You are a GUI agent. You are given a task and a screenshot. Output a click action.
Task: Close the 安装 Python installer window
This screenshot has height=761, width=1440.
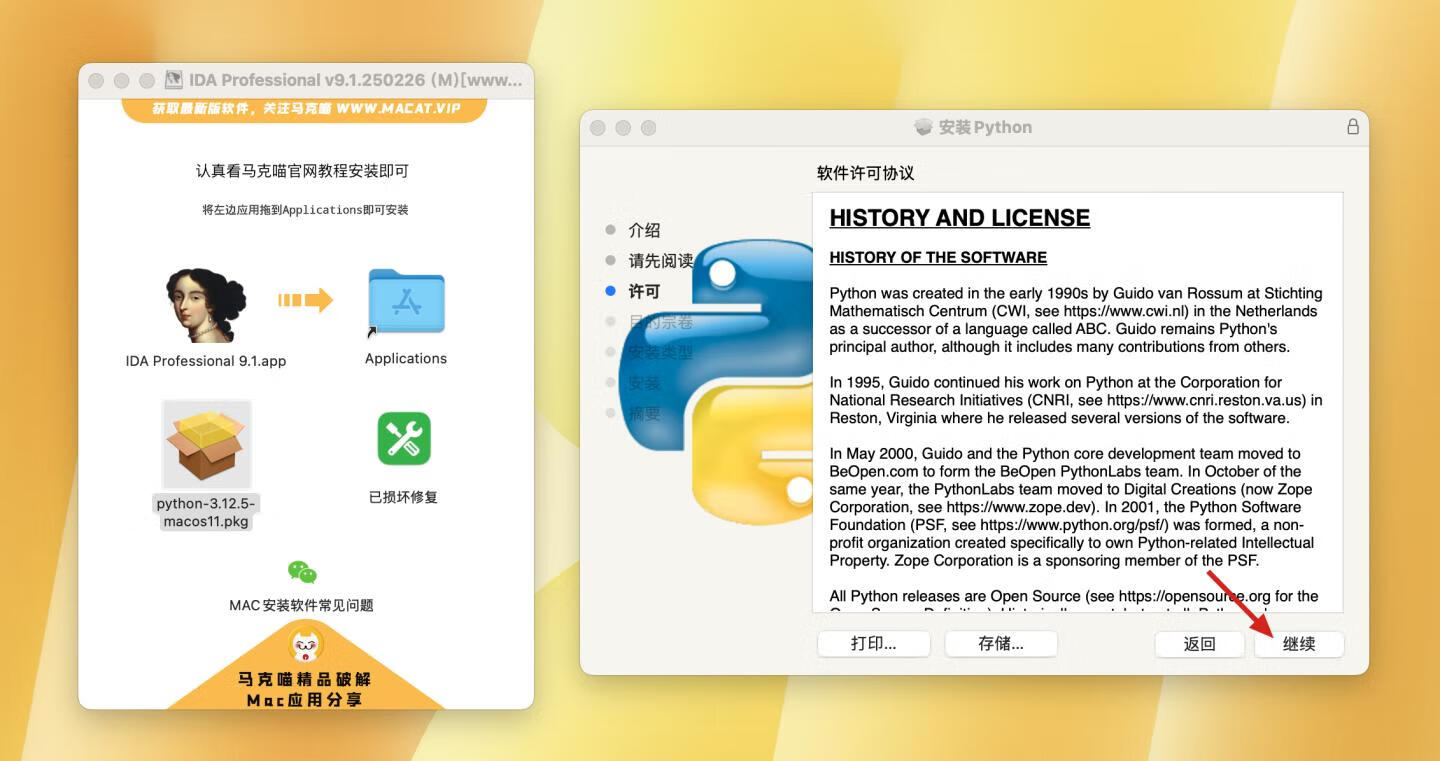click(x=598, y=128)
